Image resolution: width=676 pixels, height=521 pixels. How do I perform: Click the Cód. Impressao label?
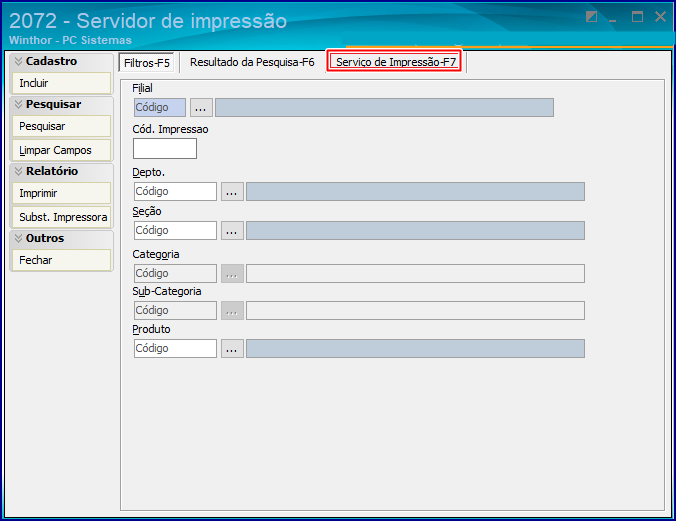(x=170, y=129)
